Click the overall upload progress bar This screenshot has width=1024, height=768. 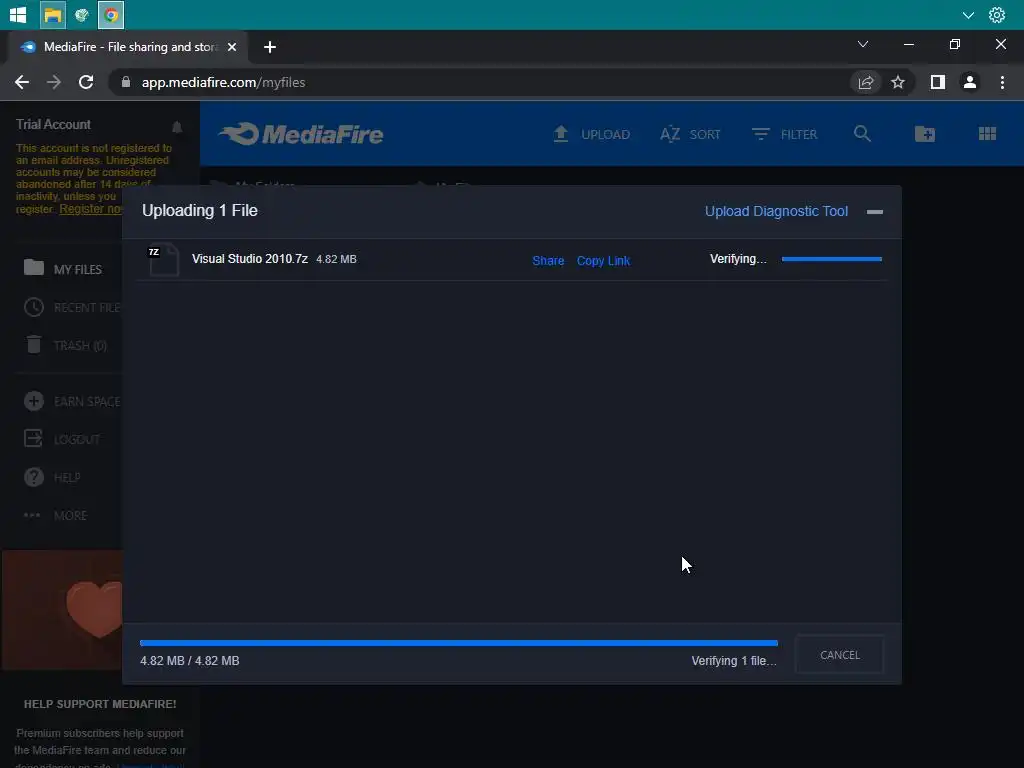pyautogui.click(x=458, y=643)
